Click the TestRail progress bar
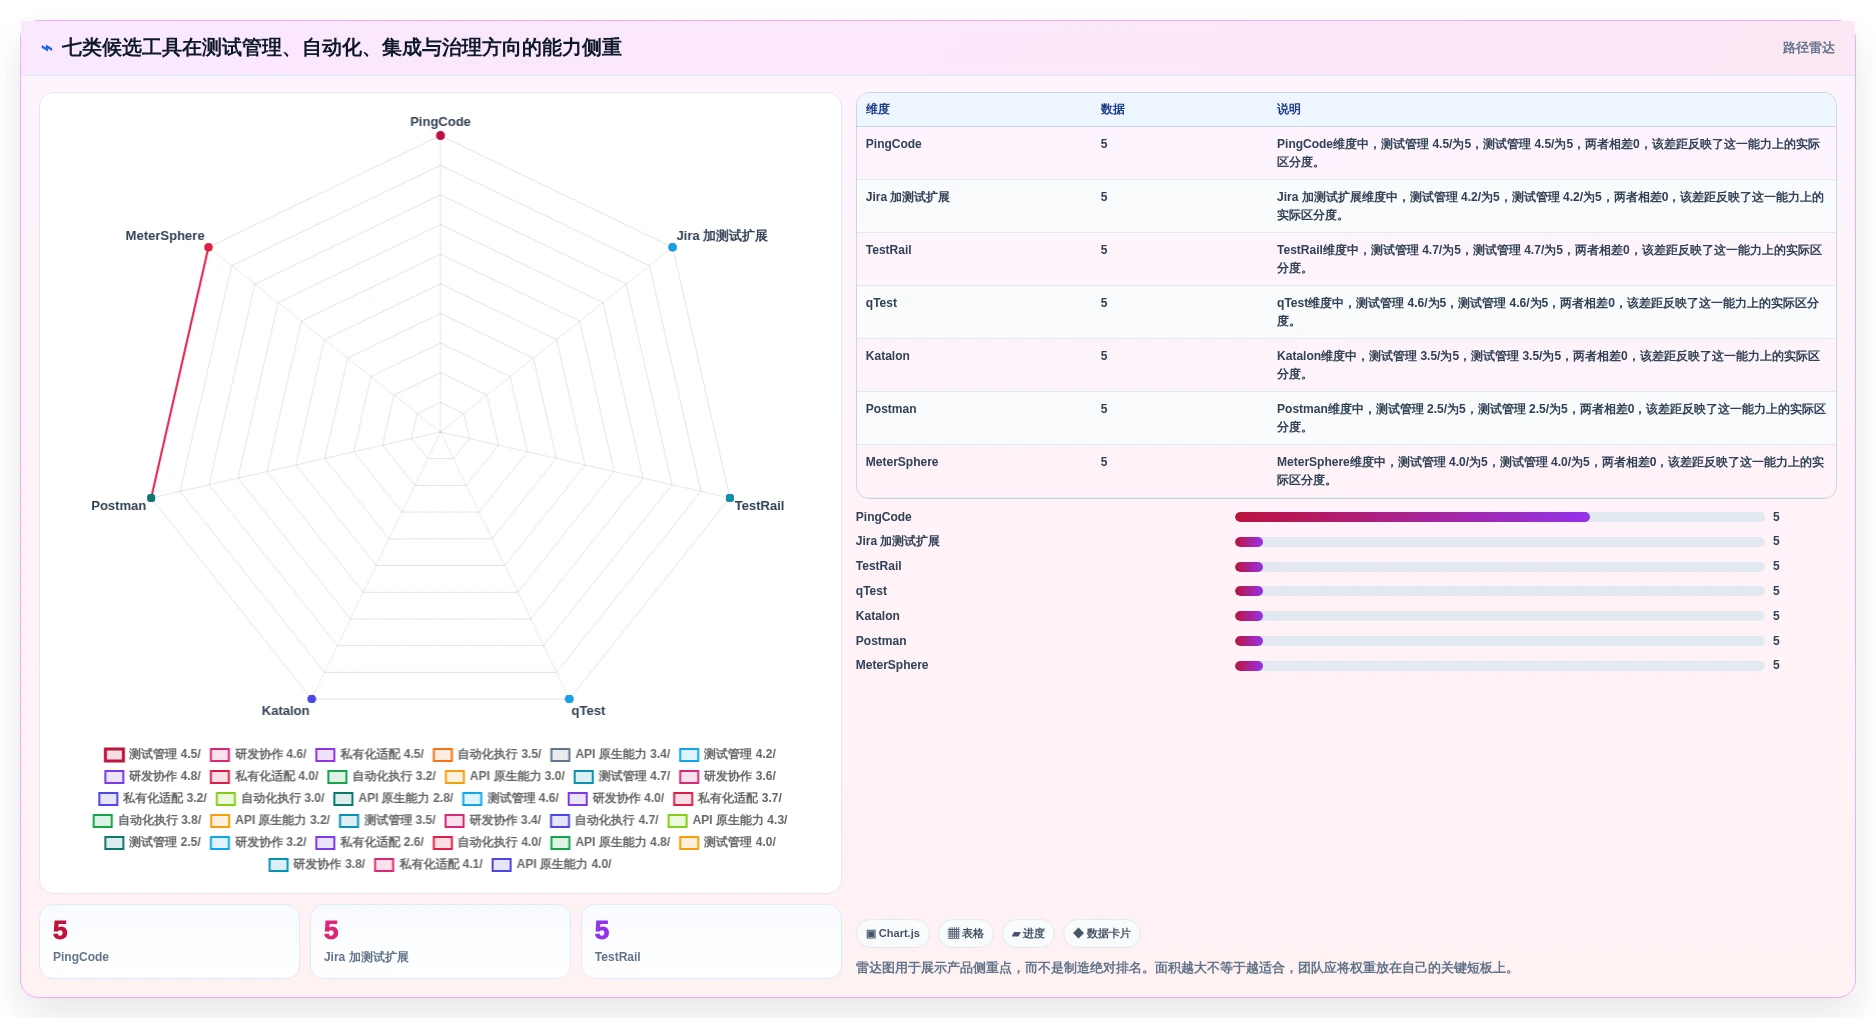The image size is (1876, 1018). pos(1499,566)
